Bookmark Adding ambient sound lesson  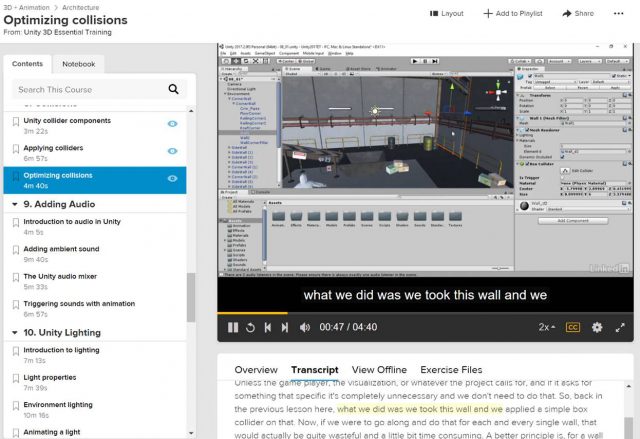[16, 250]
